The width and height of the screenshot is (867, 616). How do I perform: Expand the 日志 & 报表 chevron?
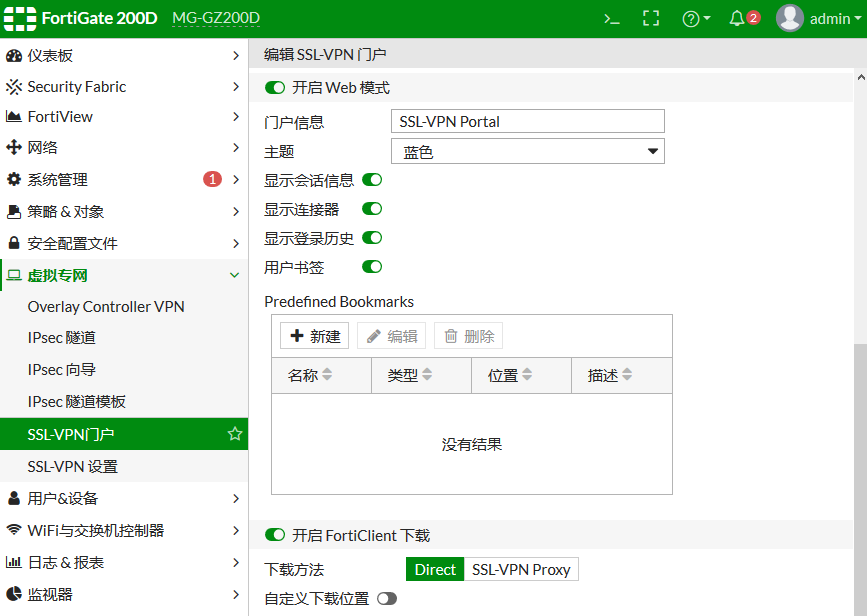236,562
